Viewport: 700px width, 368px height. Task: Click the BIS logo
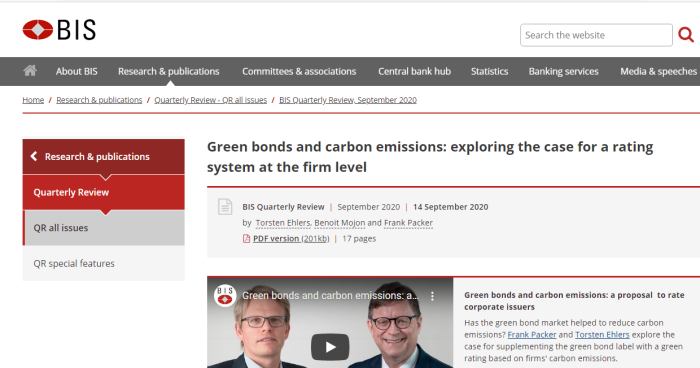[x=59, y=30]
